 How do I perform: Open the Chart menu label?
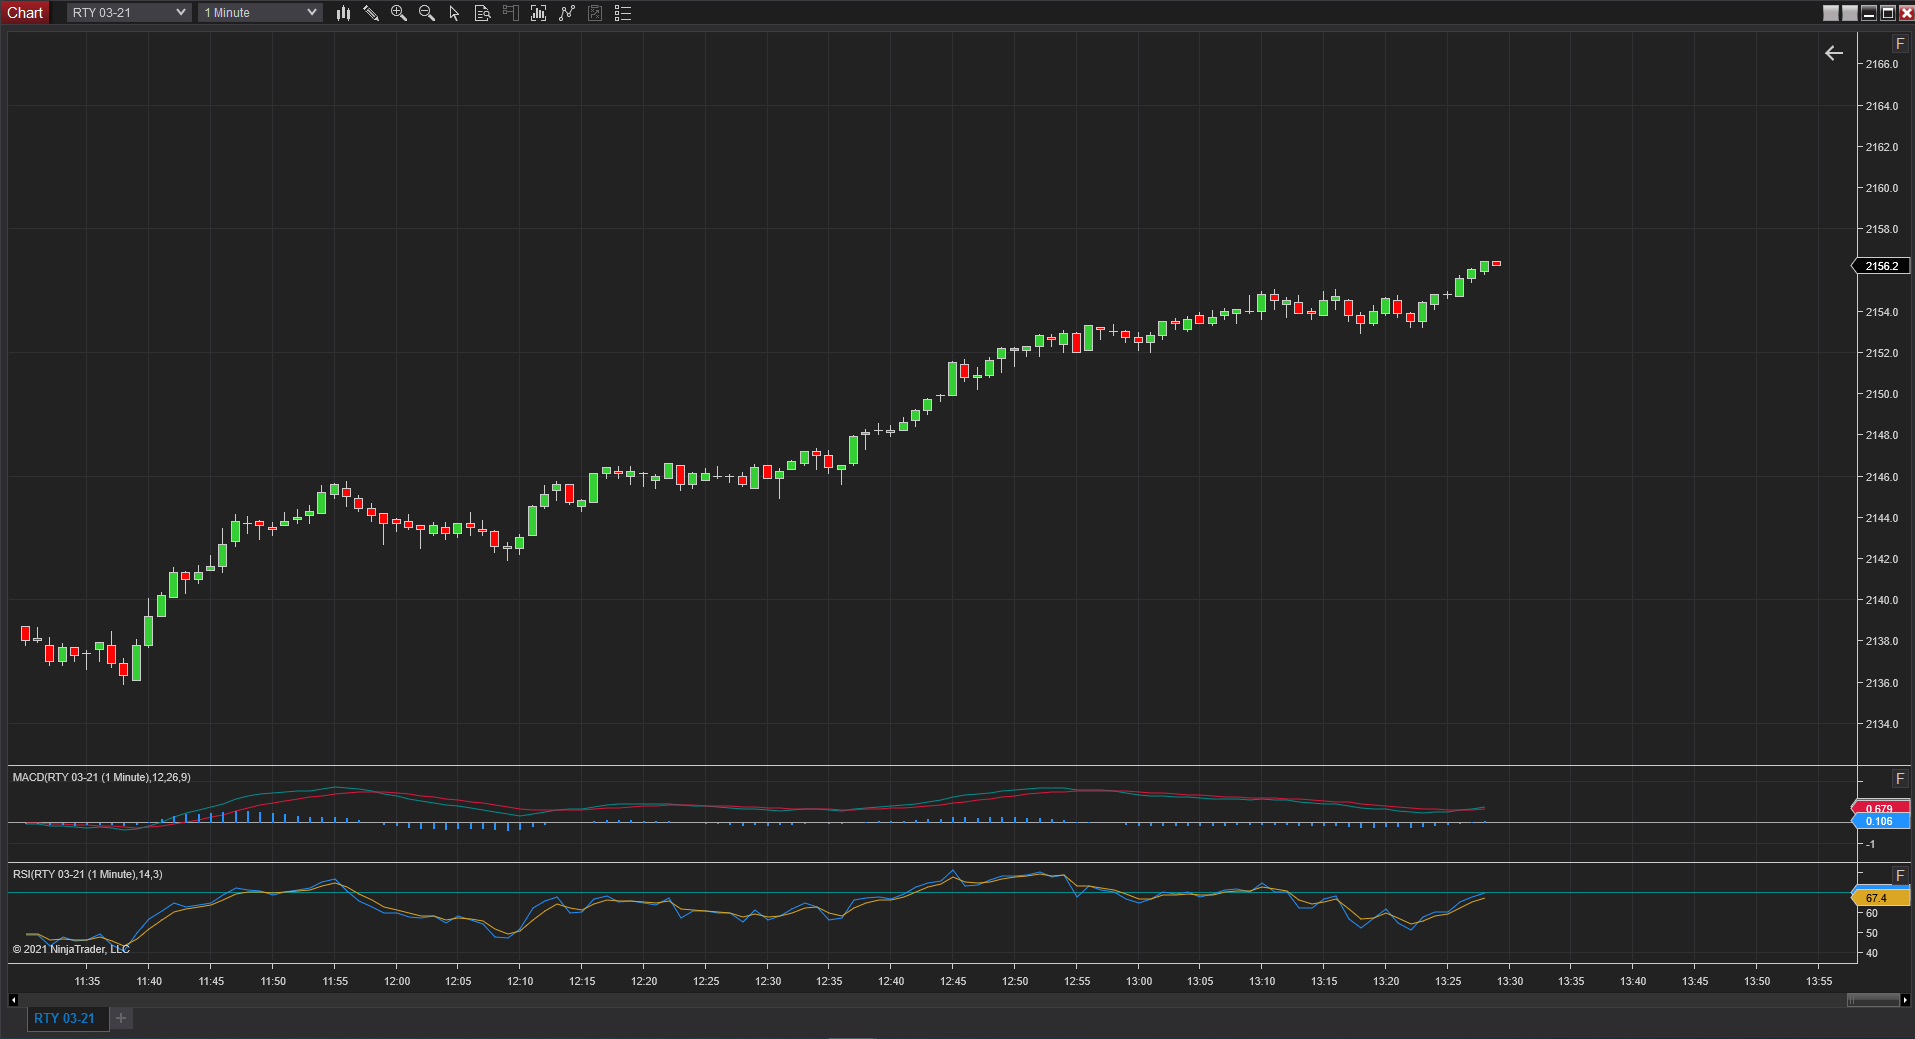click(25, 13)
